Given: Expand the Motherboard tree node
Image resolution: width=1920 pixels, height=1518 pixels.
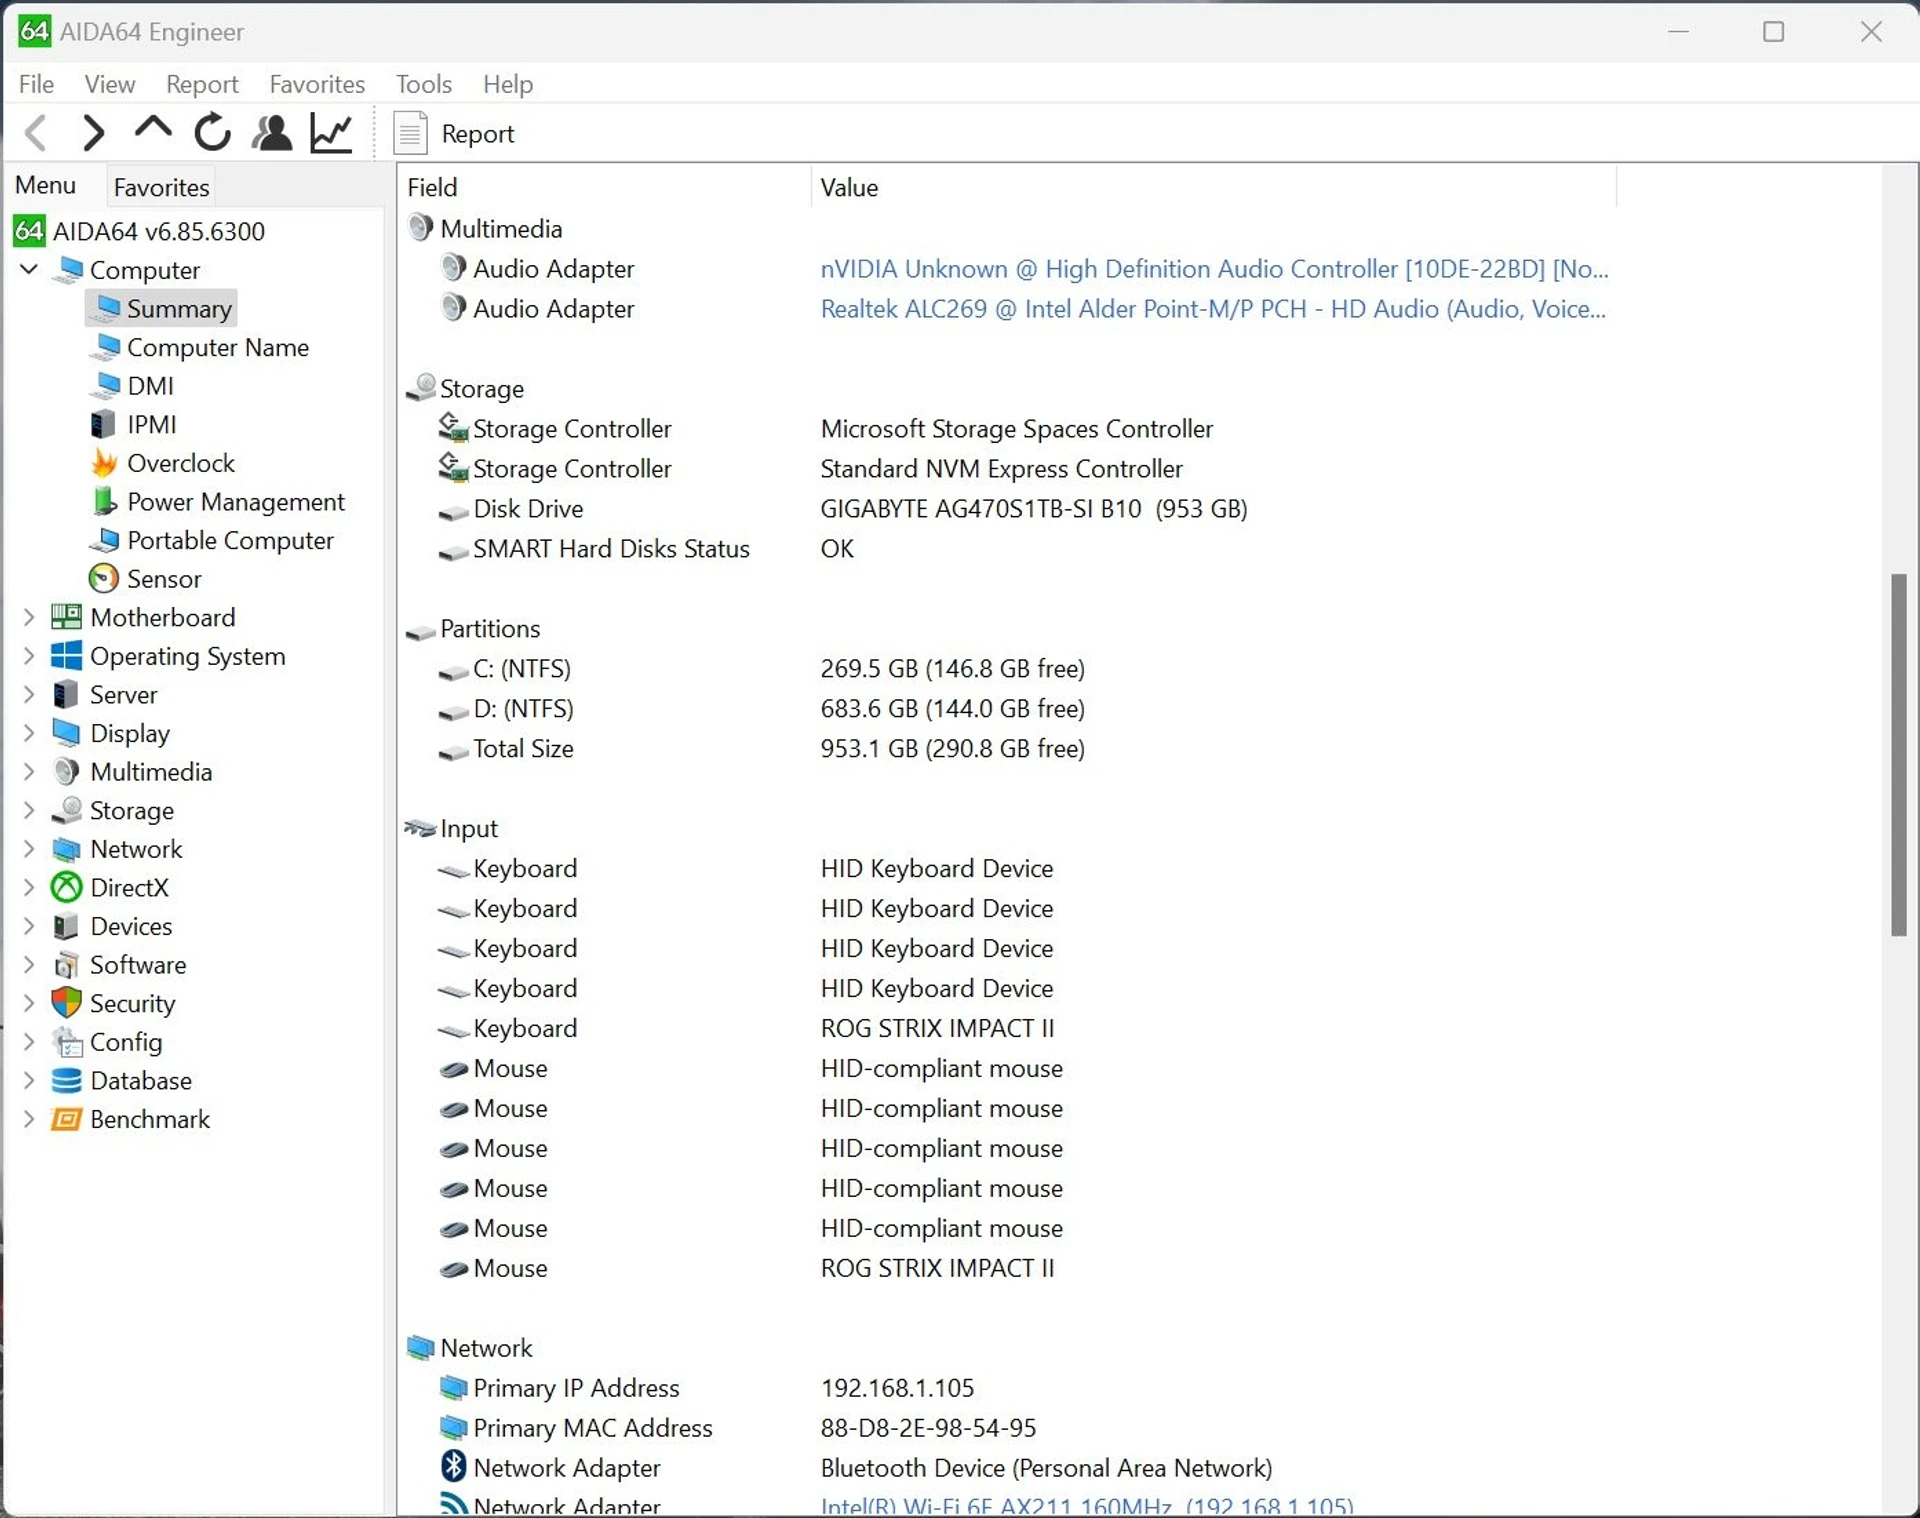Looking at the screenshot, I should pyautogui.click(x=29, y=617).
